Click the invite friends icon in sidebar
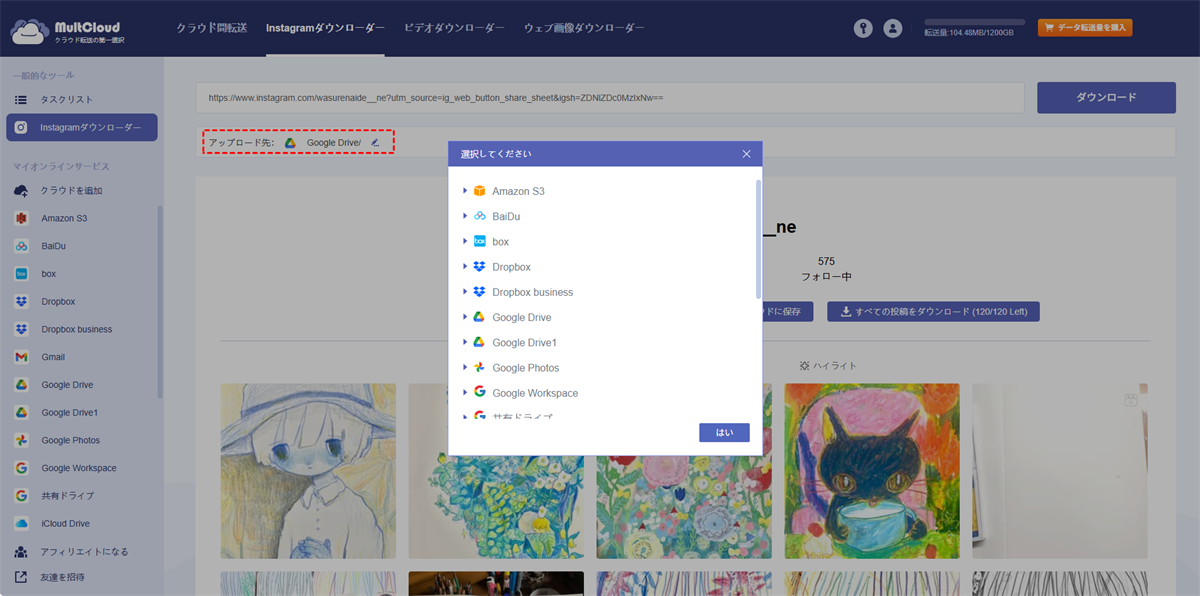Viewport: 1200px width, 596px height. (x=21, y=577)
